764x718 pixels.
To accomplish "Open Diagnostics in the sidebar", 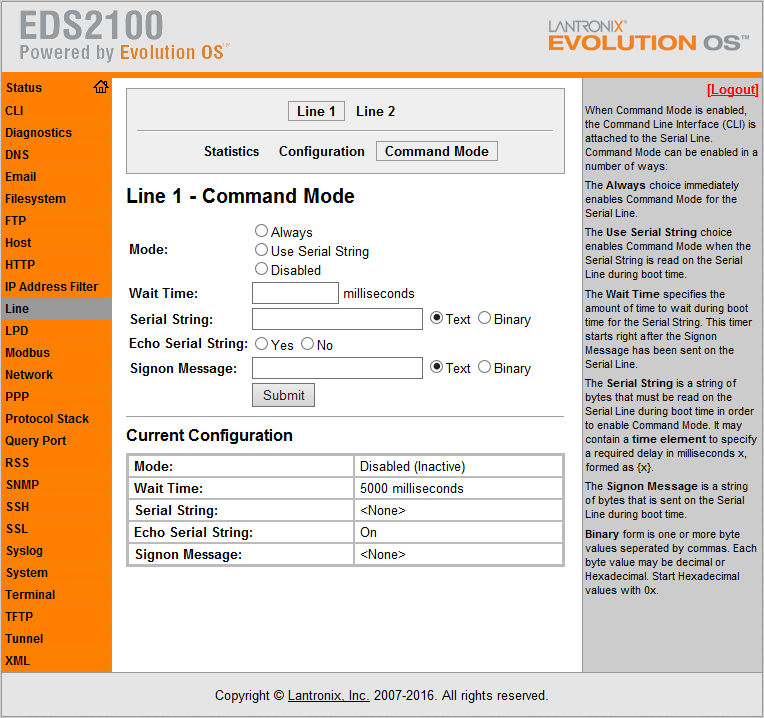I will (57, 132).
